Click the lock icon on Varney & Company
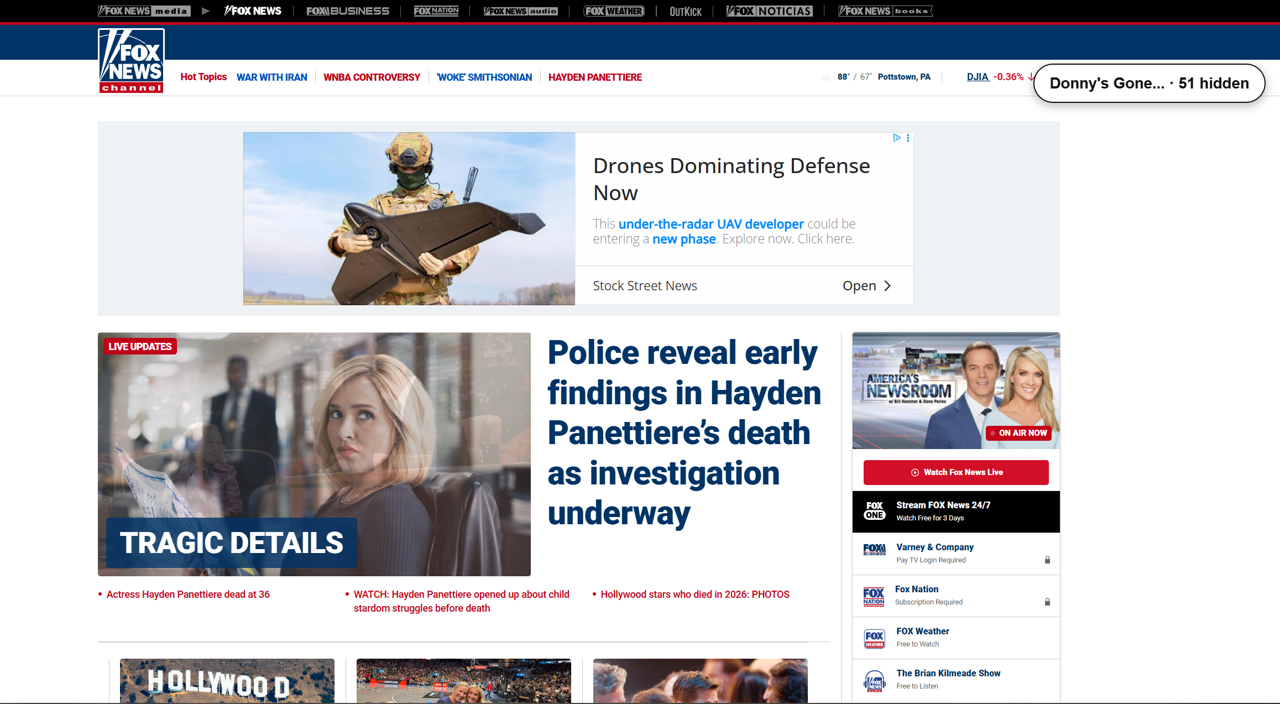 [1047, 560]
